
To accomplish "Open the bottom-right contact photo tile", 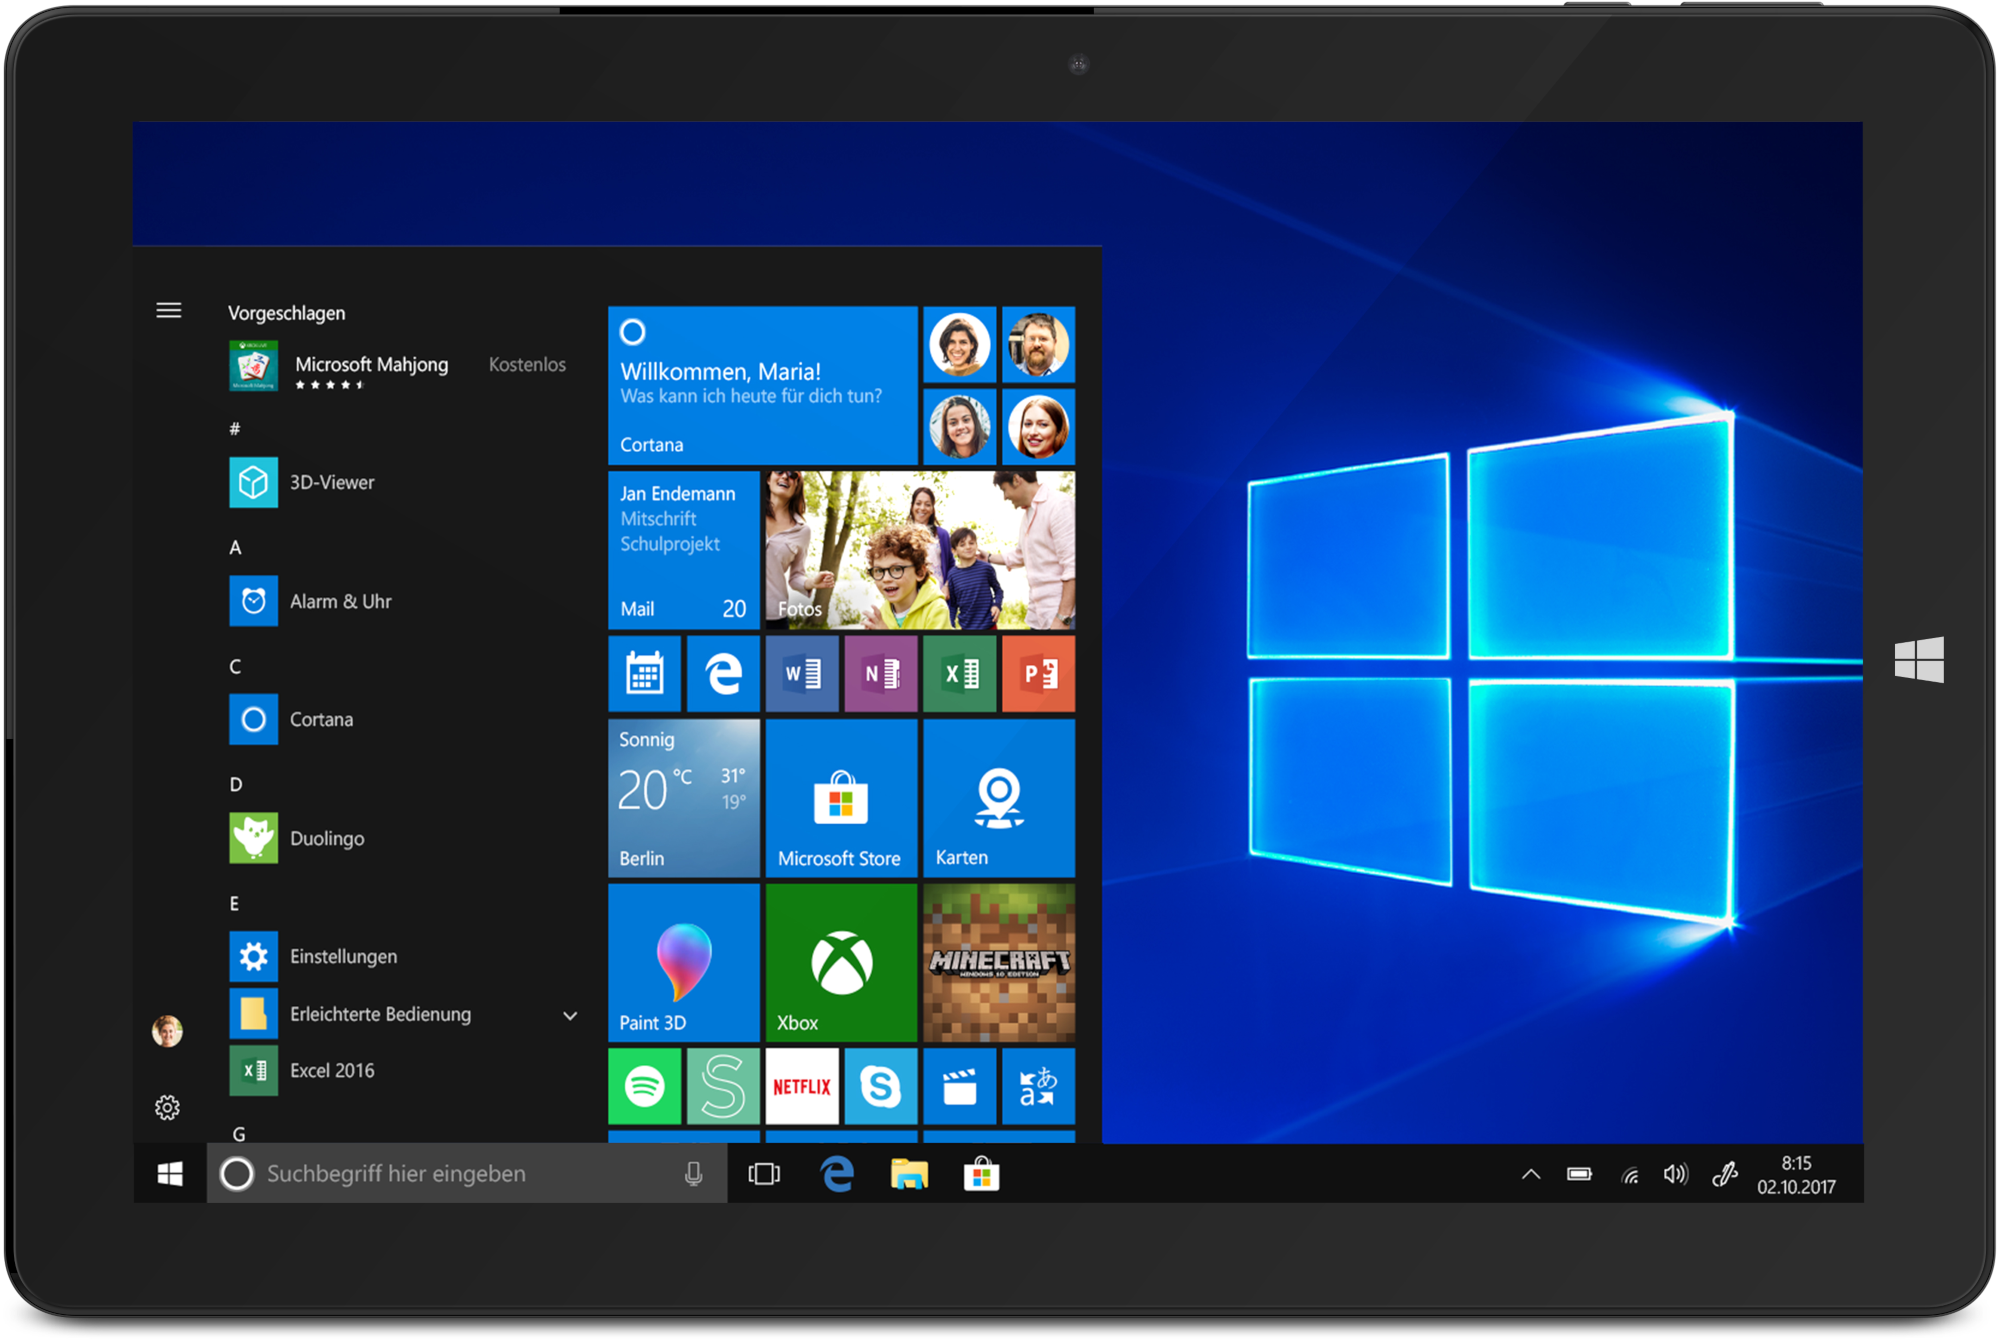I will tap(1039, 427).
